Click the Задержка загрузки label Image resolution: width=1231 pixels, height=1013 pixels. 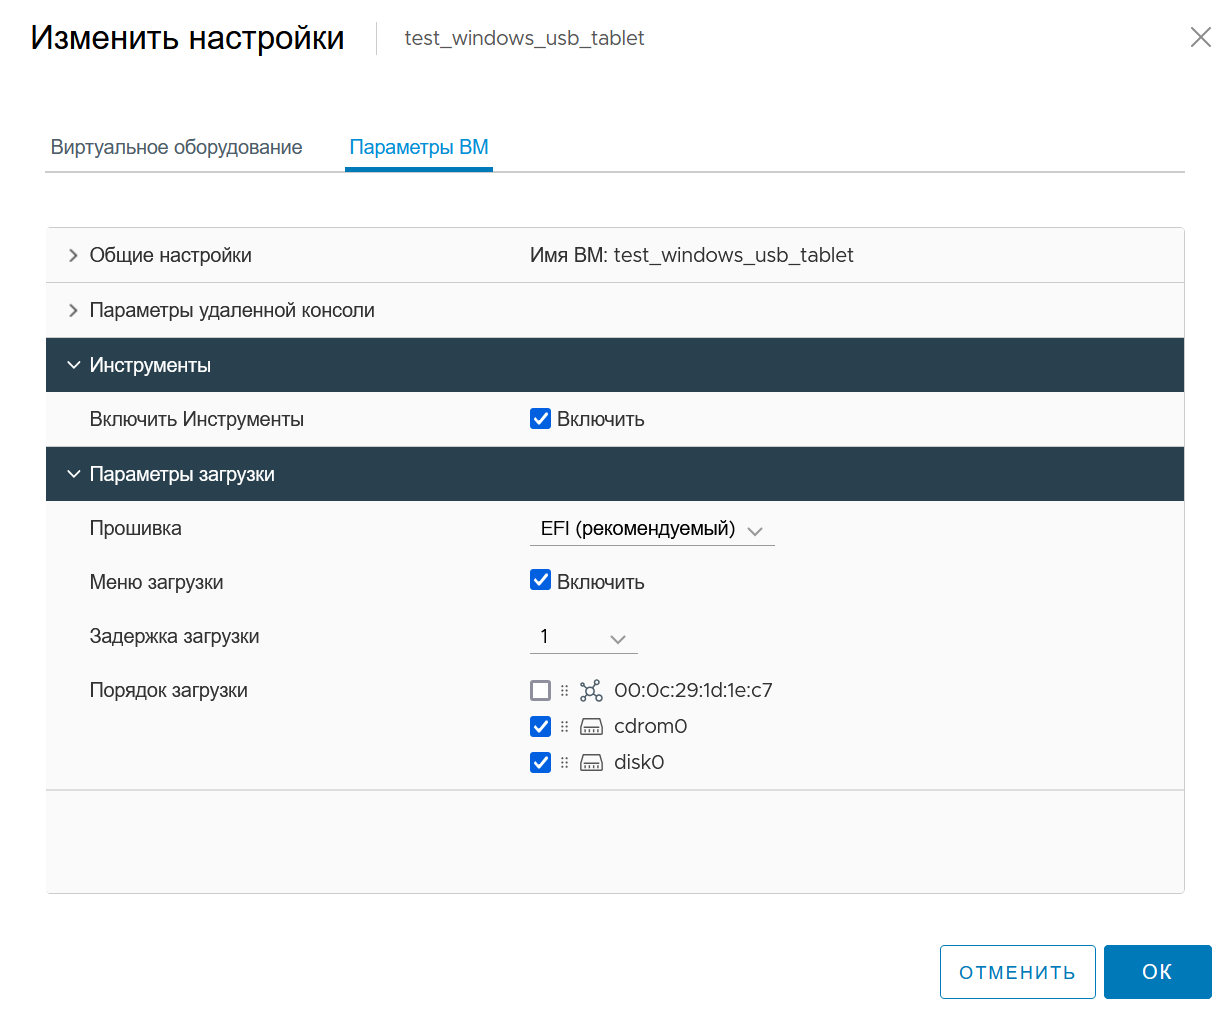point(175,636)
